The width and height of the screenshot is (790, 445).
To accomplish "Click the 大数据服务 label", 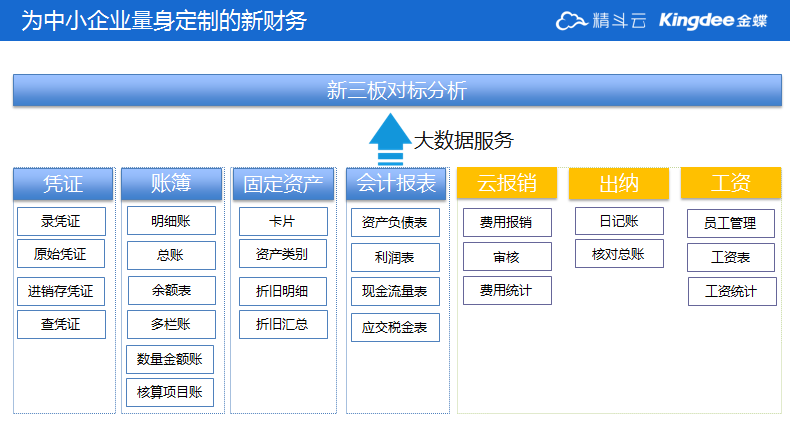I will point(464,141).
